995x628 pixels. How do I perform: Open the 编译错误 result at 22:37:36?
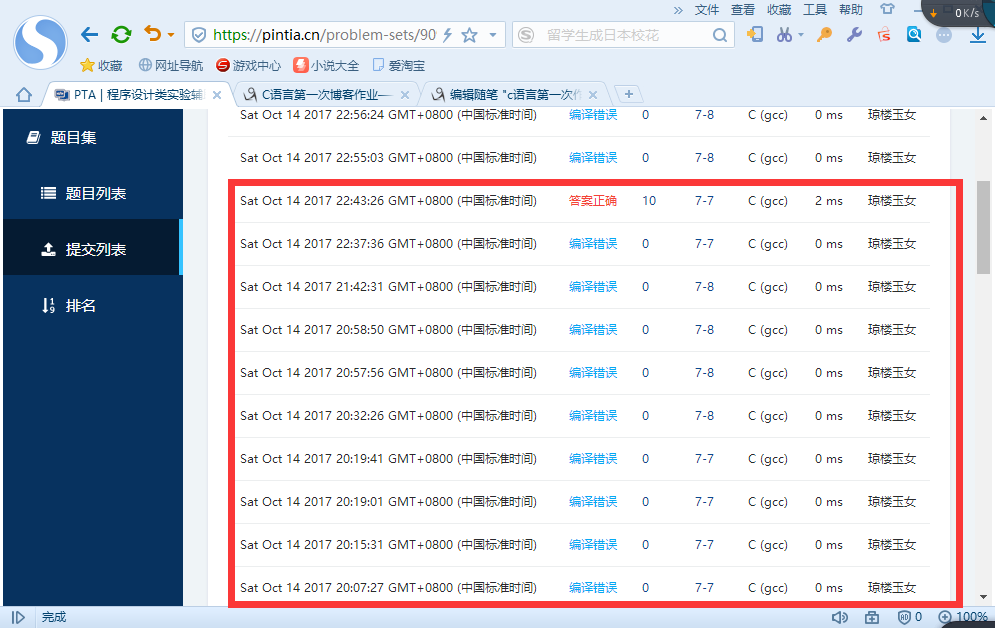coord(593,244)
